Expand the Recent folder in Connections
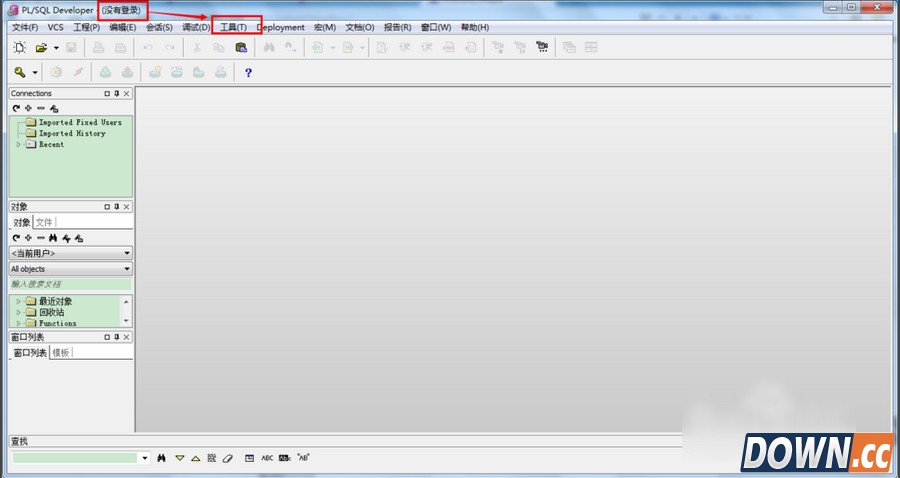This screenshot has width=900, height=478. click(x=18, y=144)
